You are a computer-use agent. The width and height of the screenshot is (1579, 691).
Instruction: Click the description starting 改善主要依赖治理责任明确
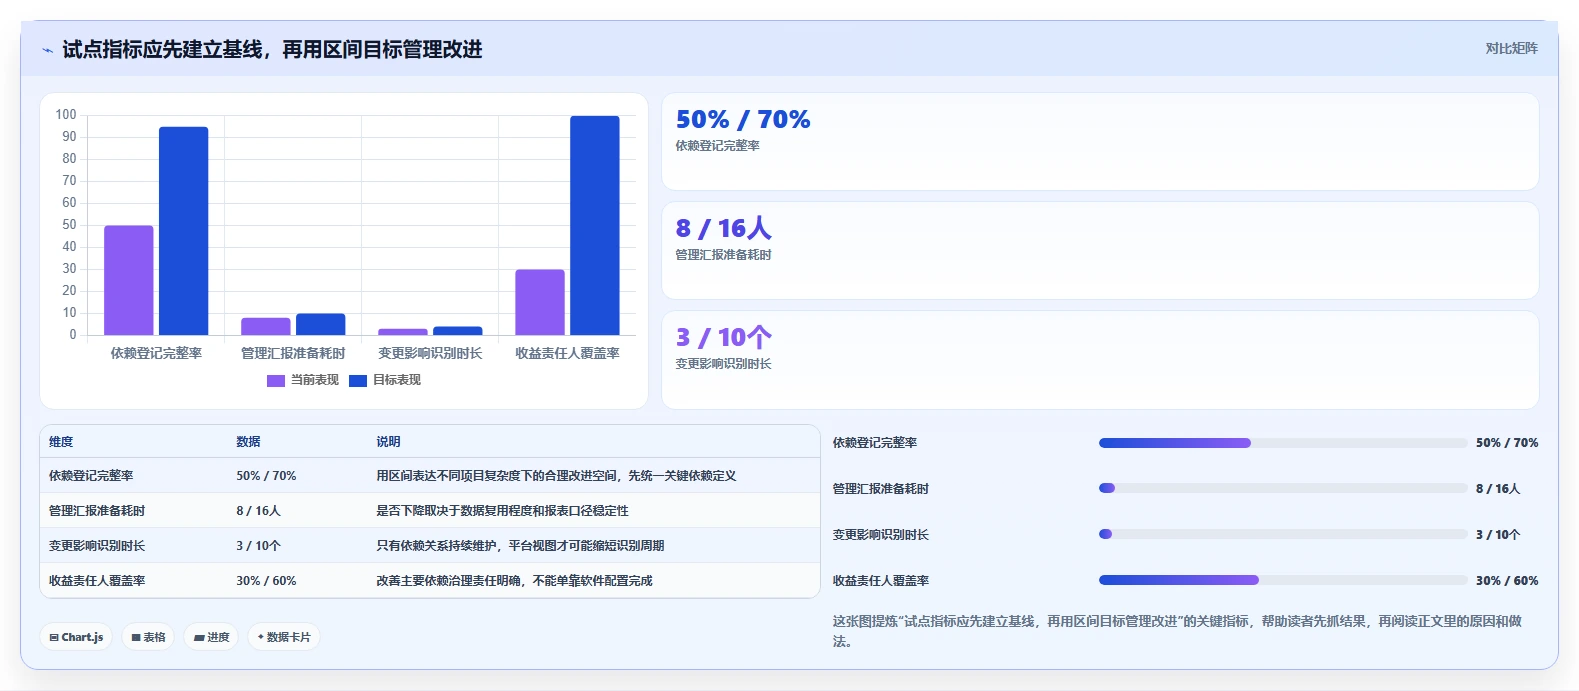pyautogui.click(x=514, y=581)
